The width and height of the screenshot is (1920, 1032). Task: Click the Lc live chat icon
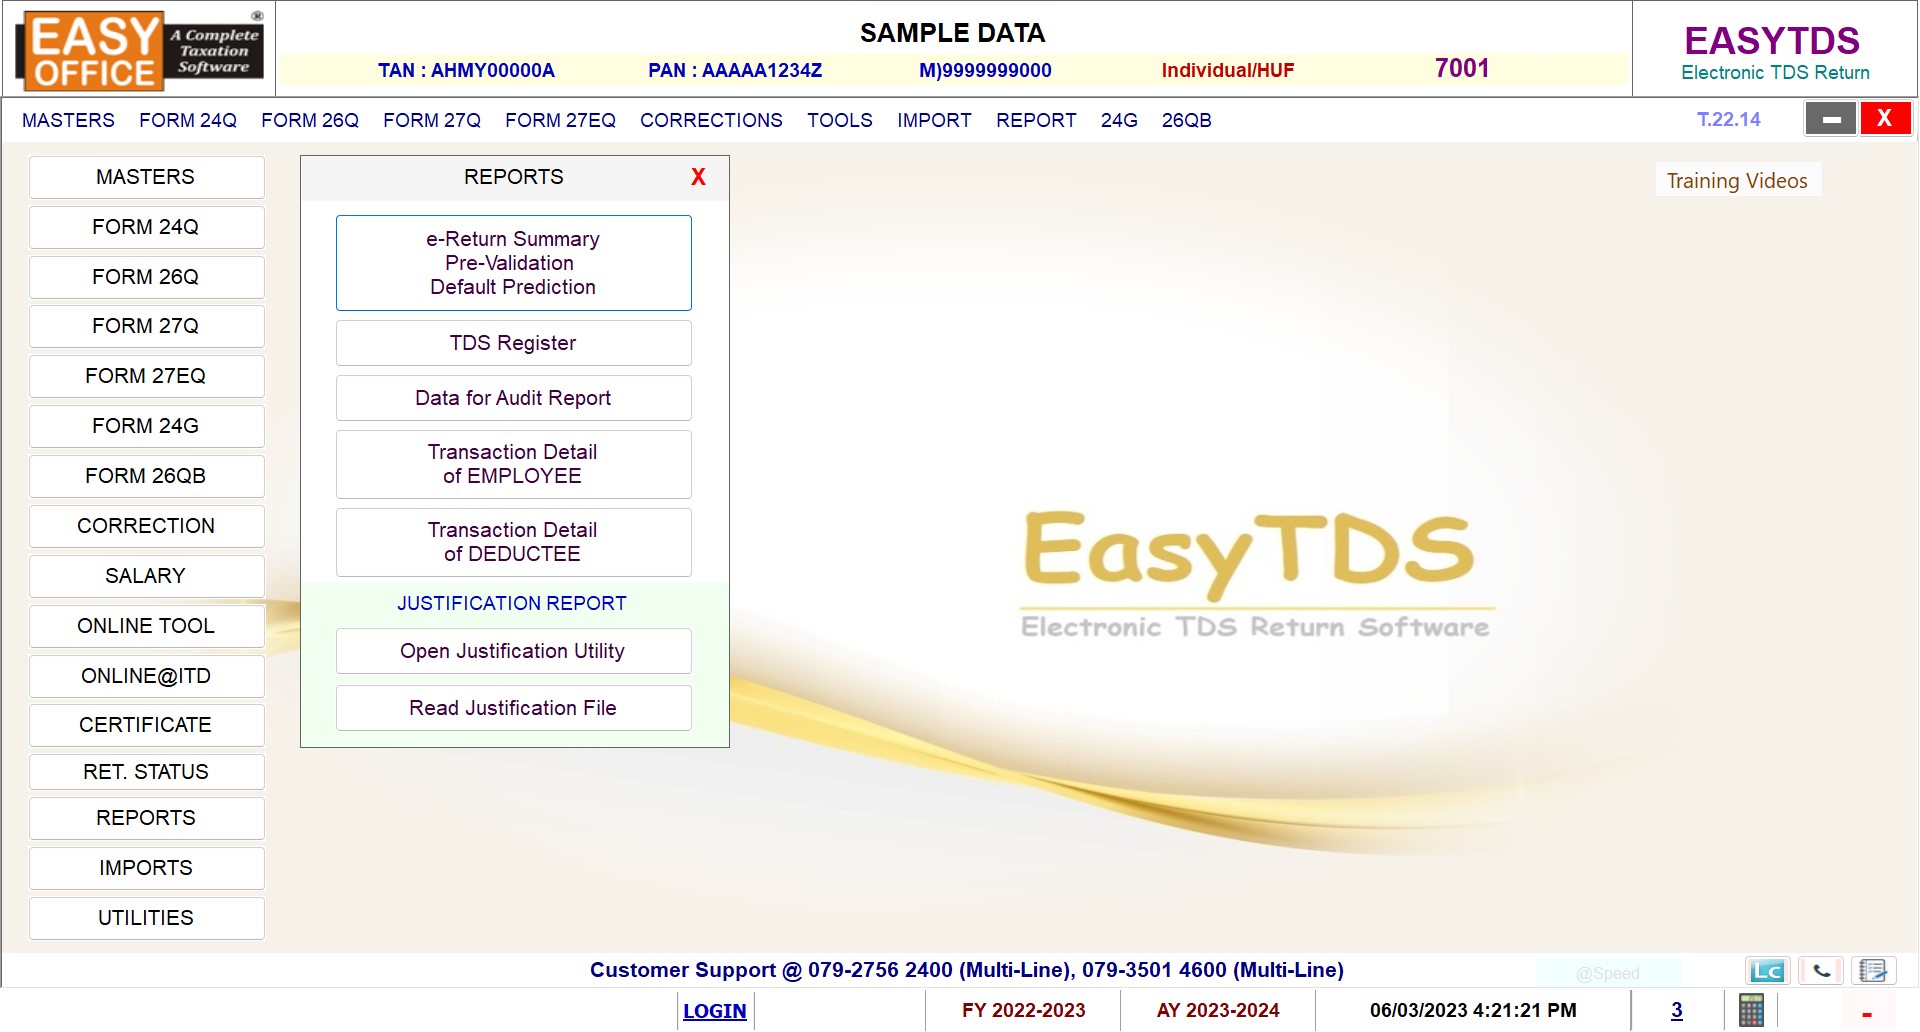pos(1767,970)
